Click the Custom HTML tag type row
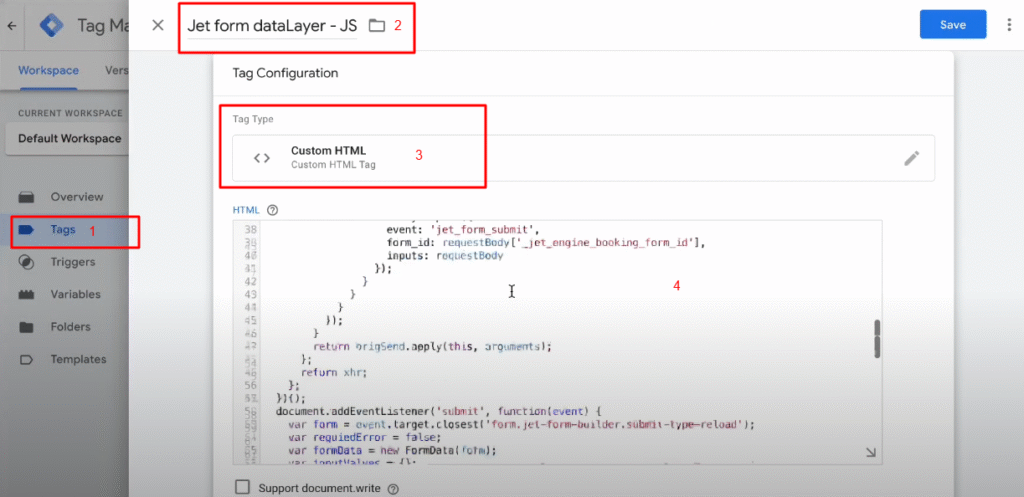This screenshot has height=497, width=1024. 583,158
